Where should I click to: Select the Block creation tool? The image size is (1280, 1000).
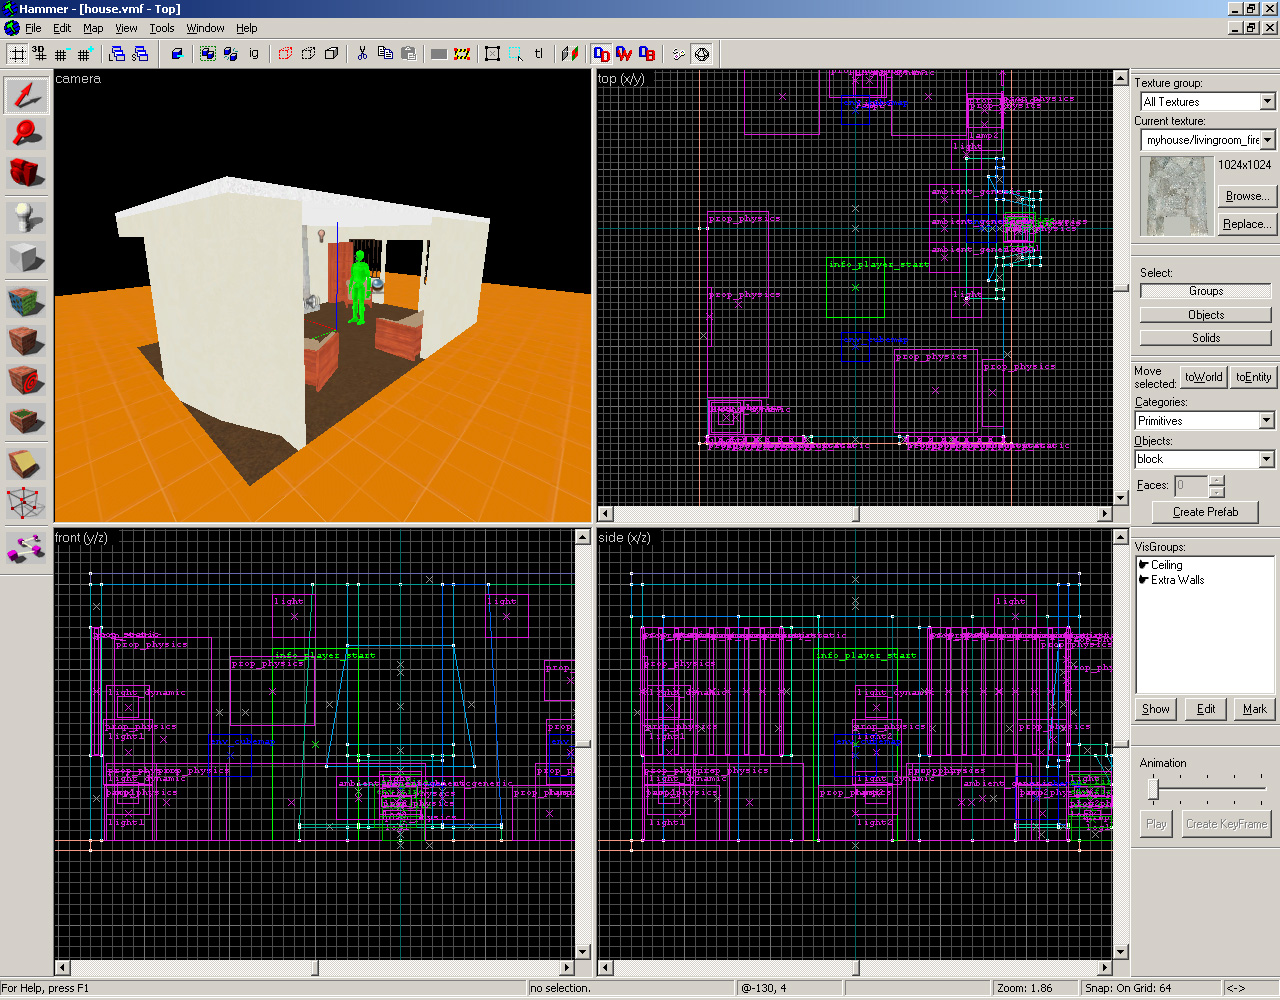point(26,257)
